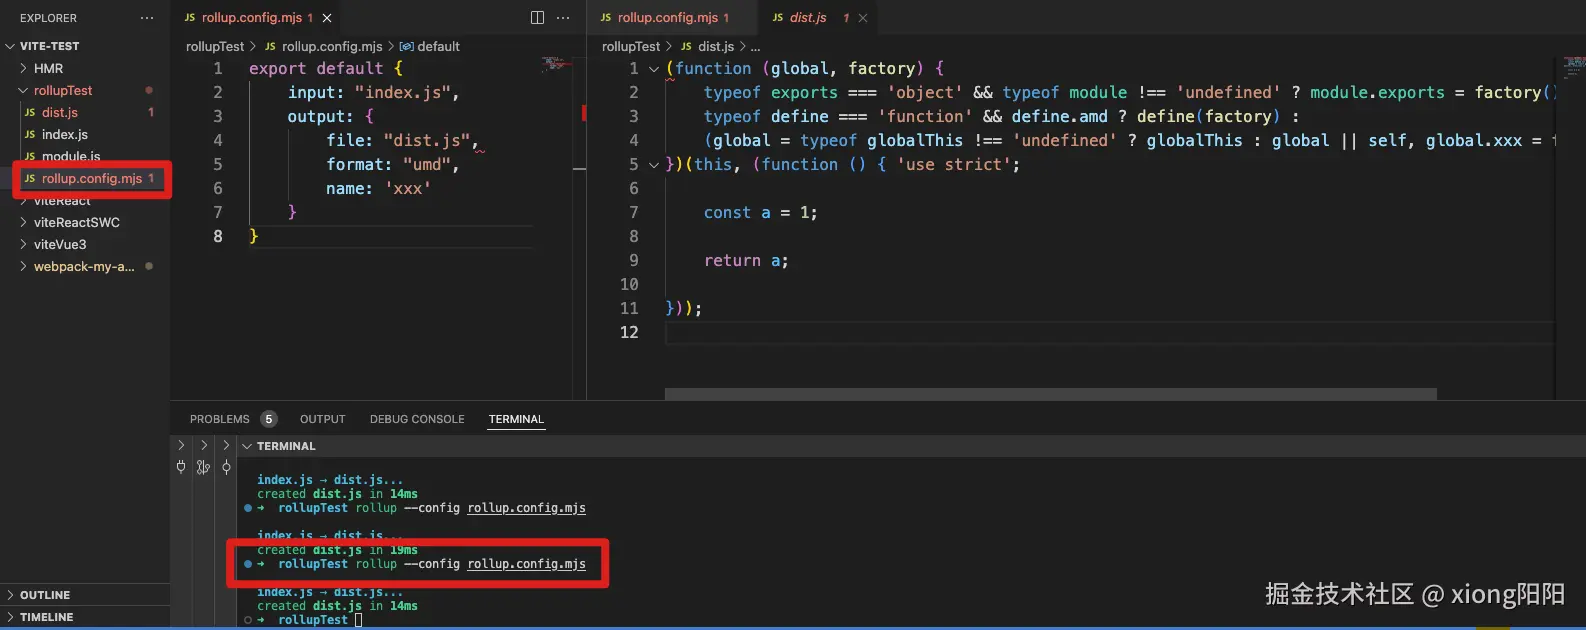Collapse the VITE-TEST workspace root

click(x=10, y=47)
